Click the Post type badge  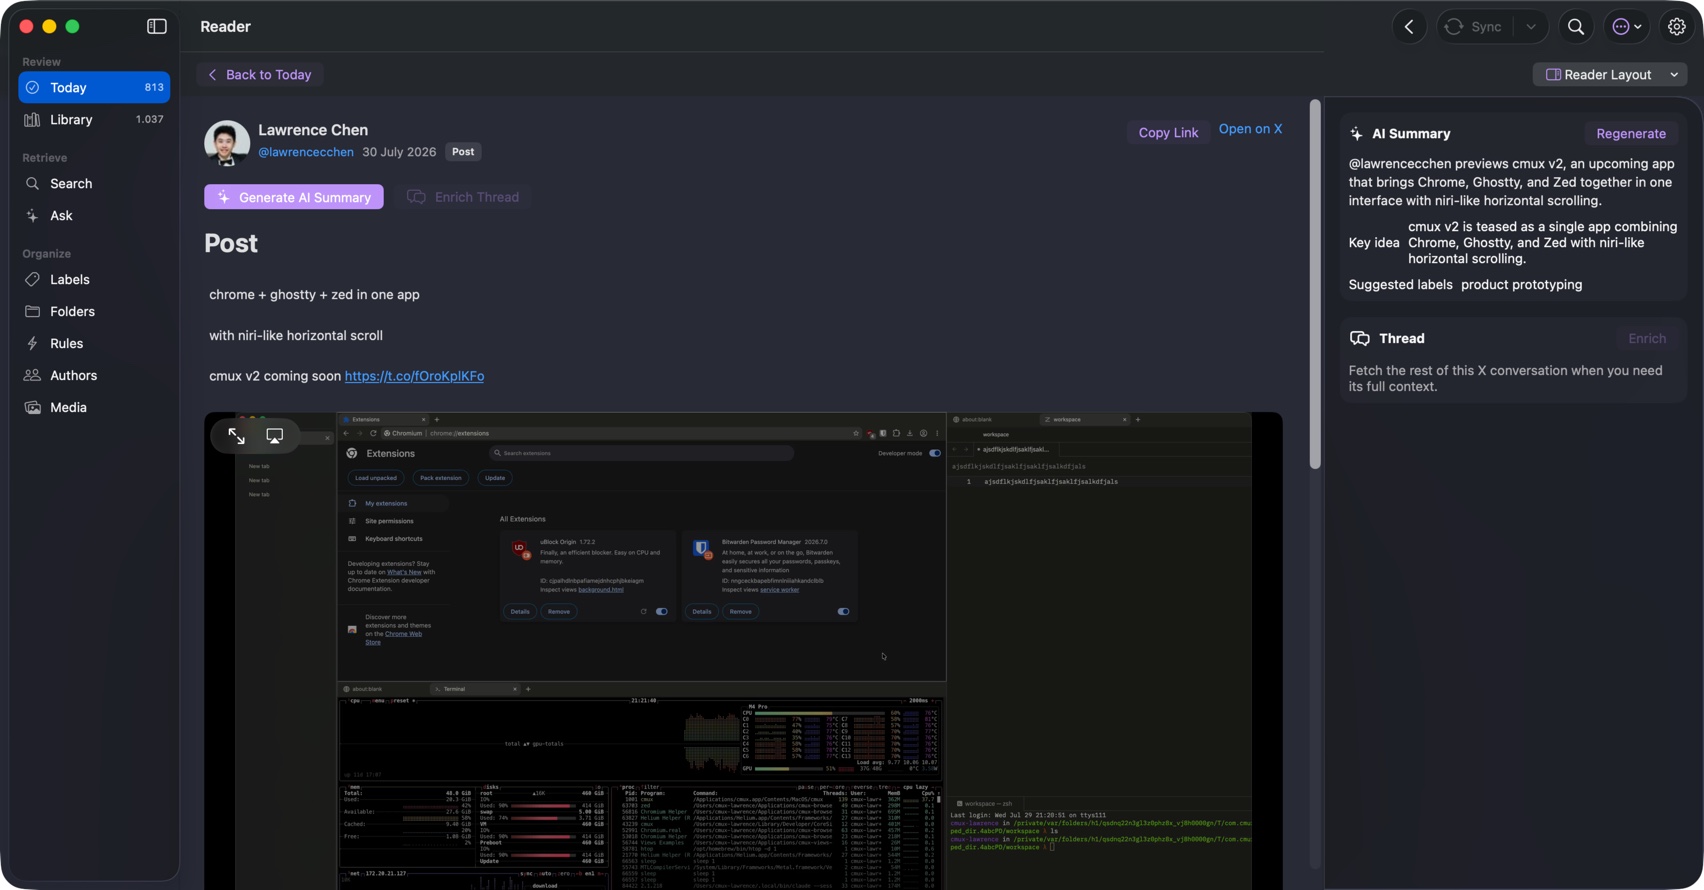tap(463, 152)
